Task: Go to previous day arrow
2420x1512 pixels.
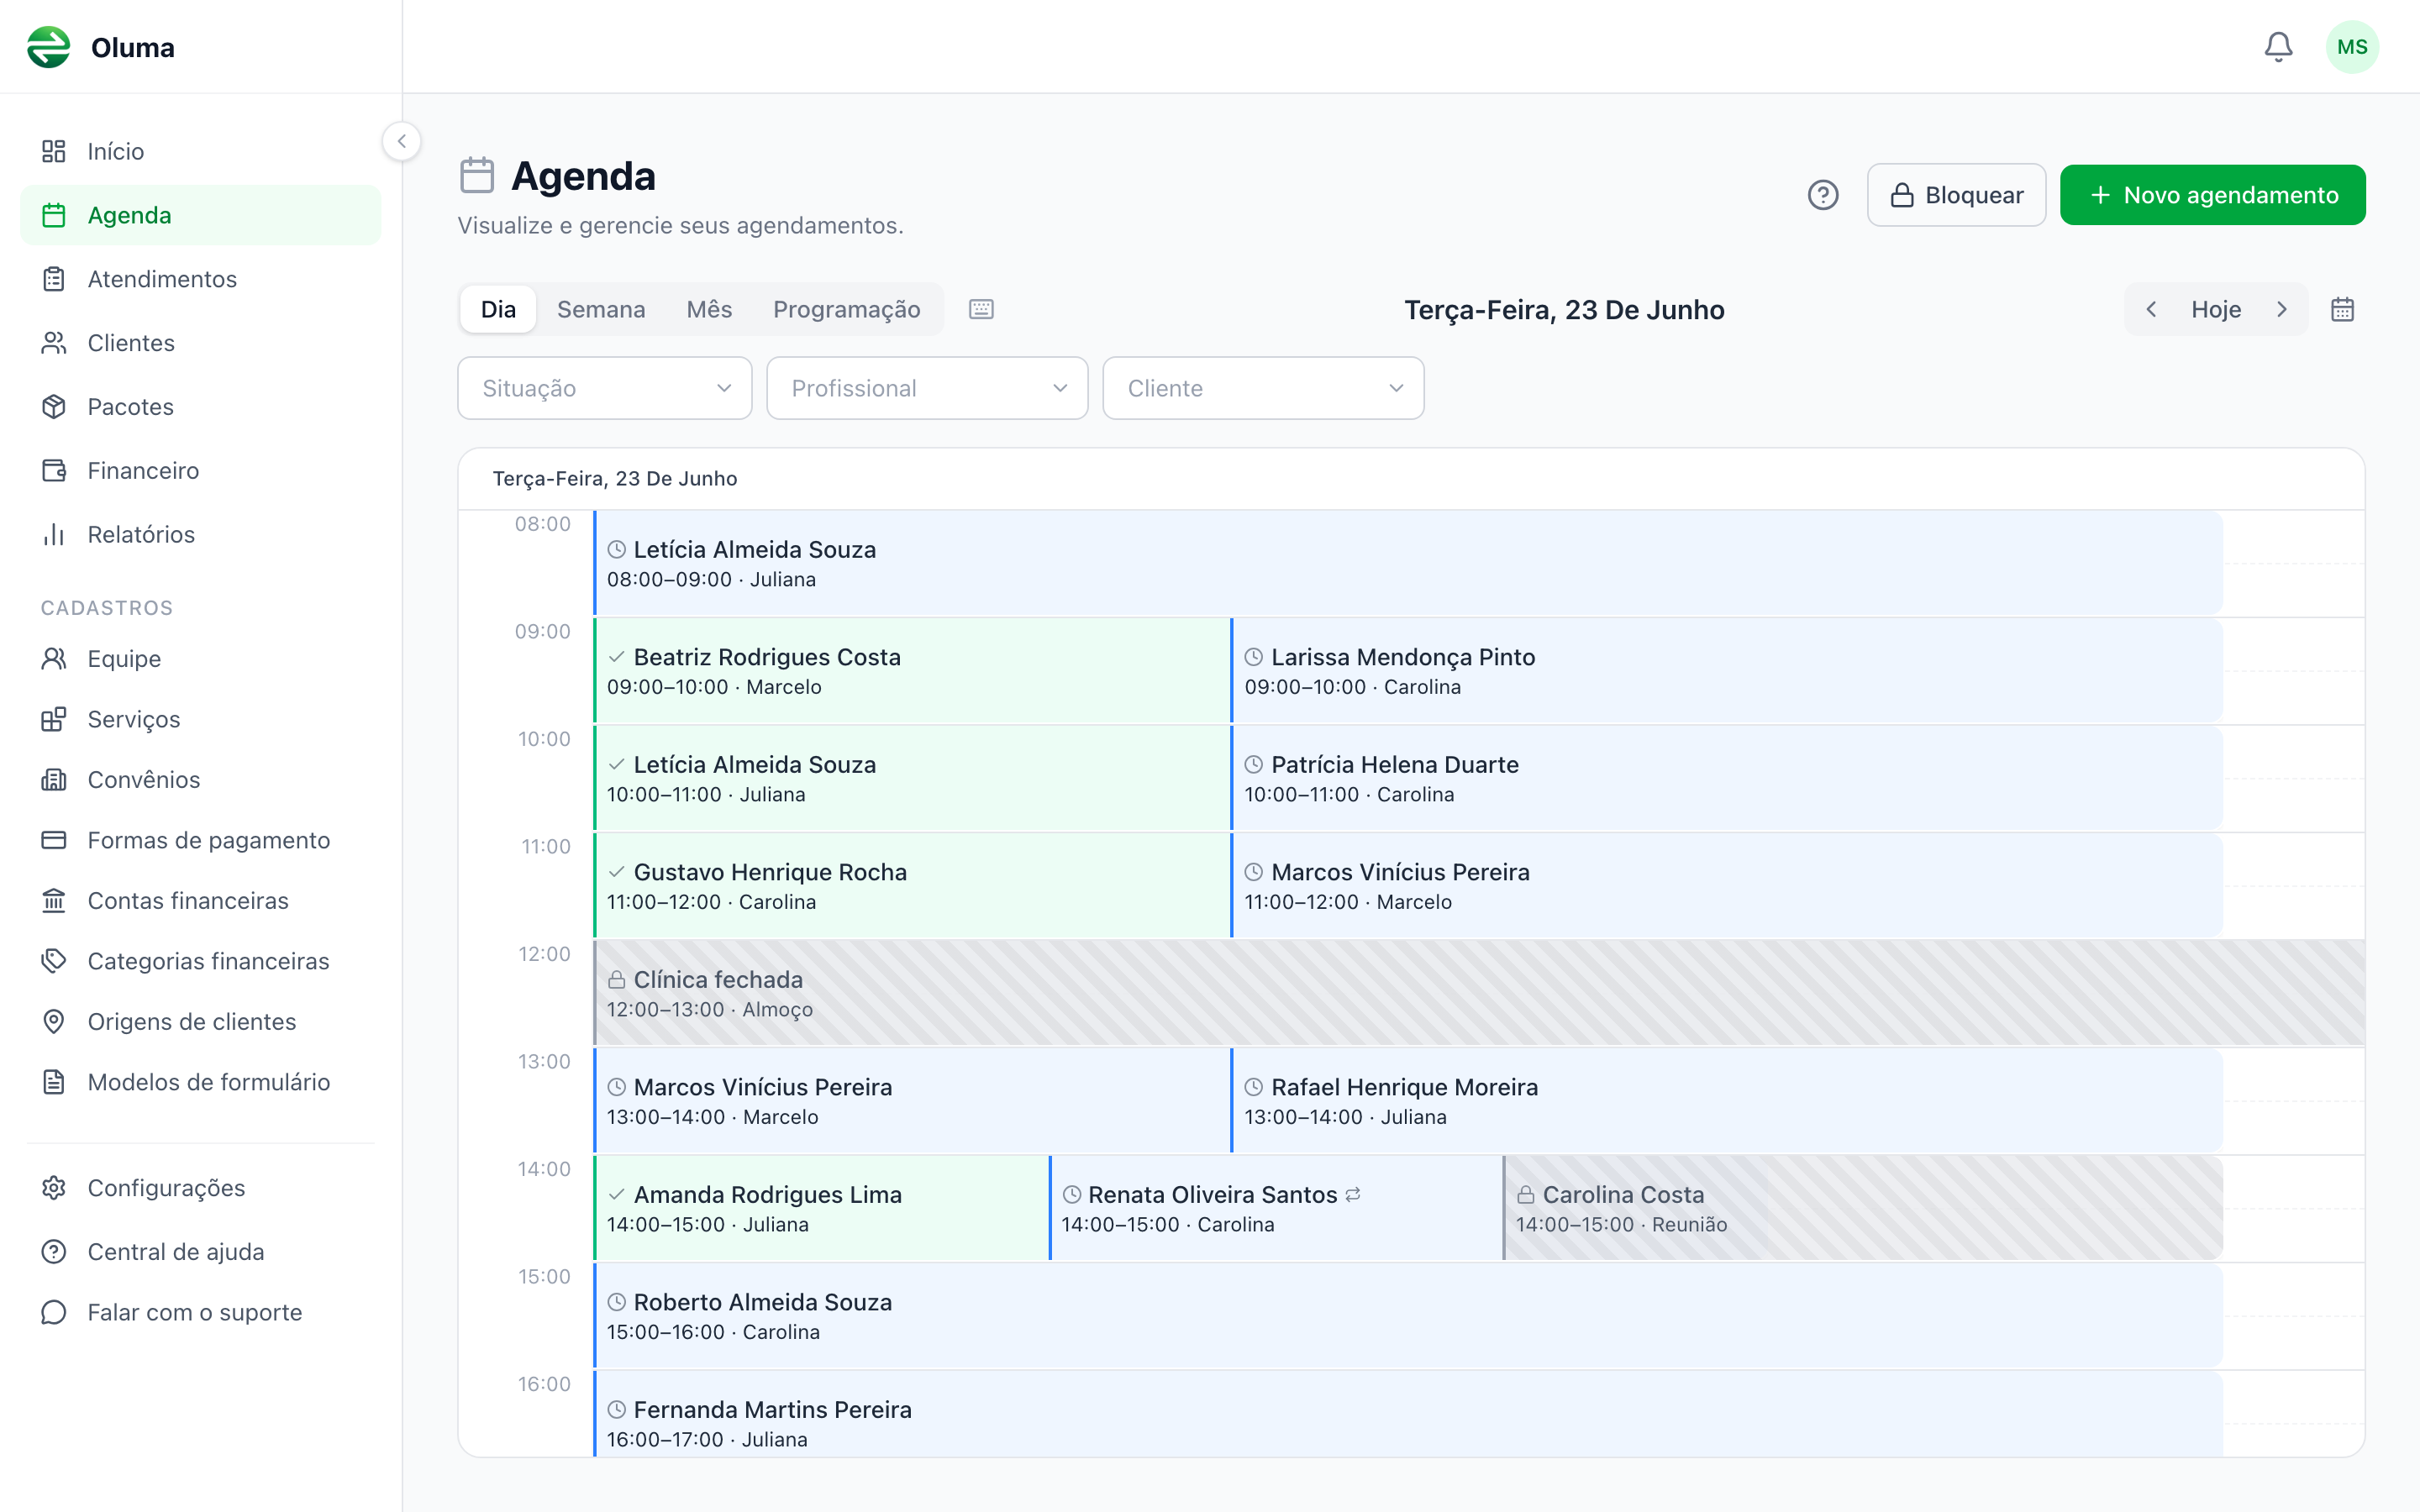Action: (2151, 309)
